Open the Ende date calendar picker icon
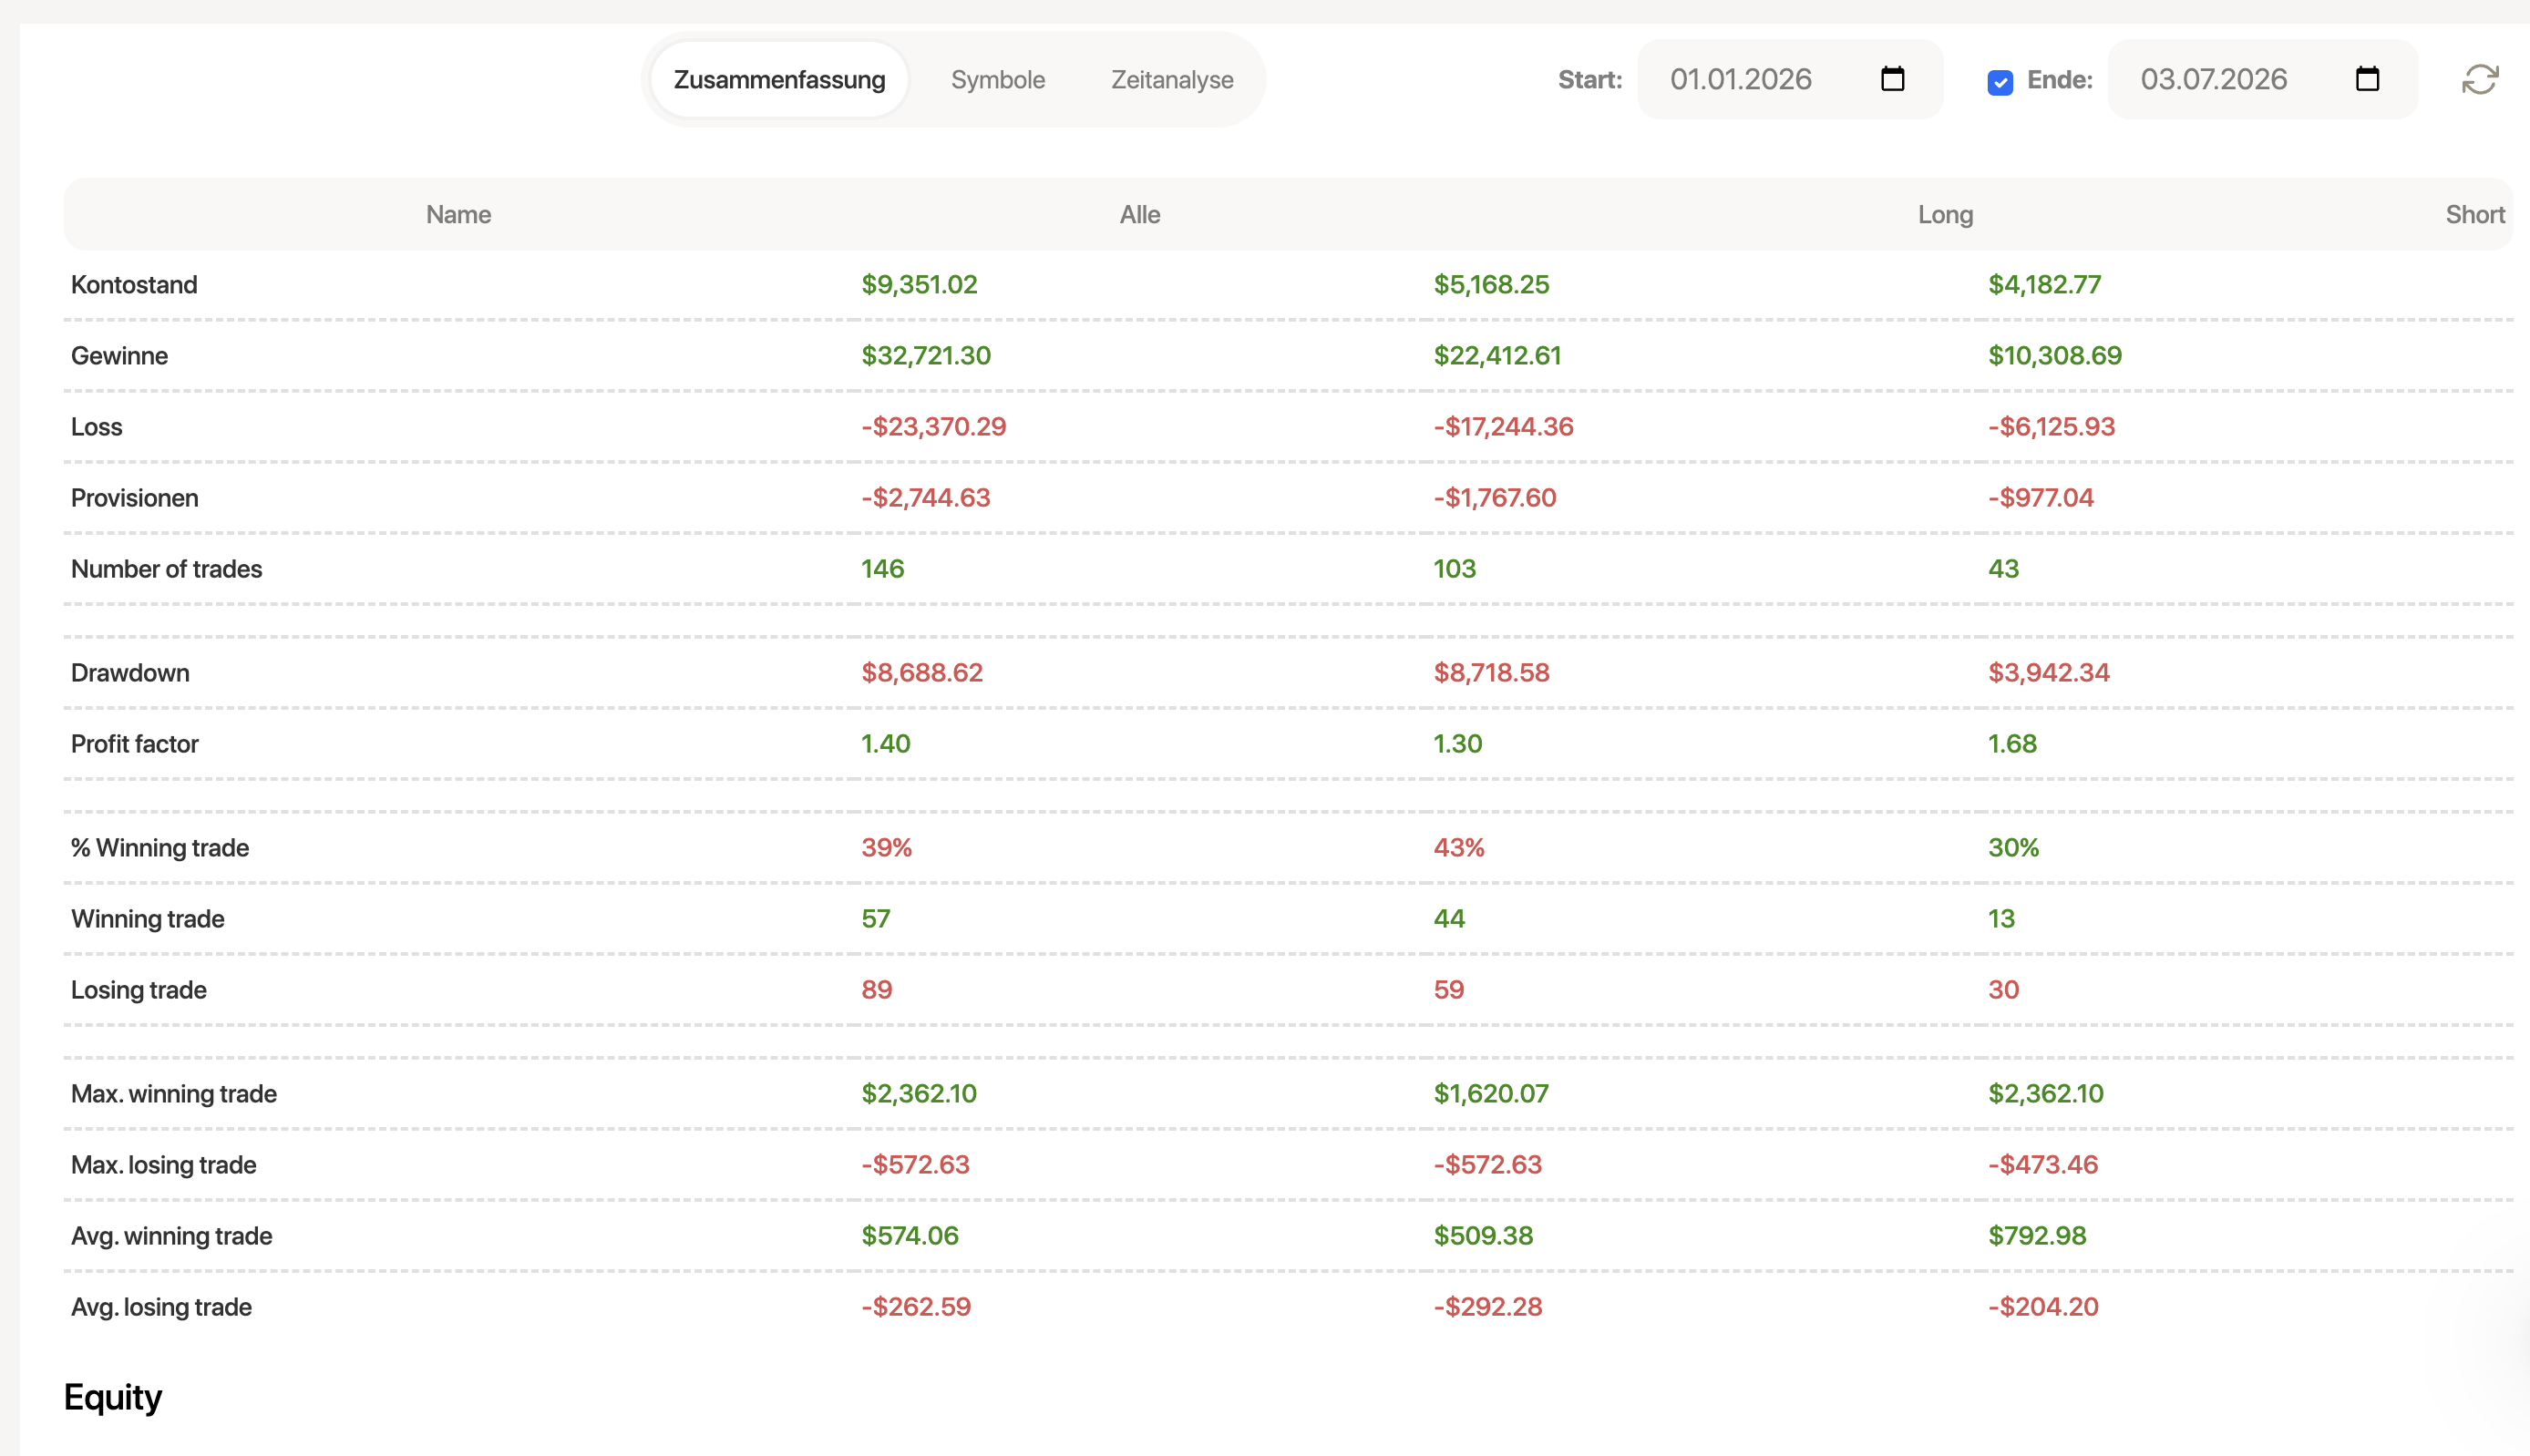Viewport: 2530px width, 1456px height. [2367, 79]
